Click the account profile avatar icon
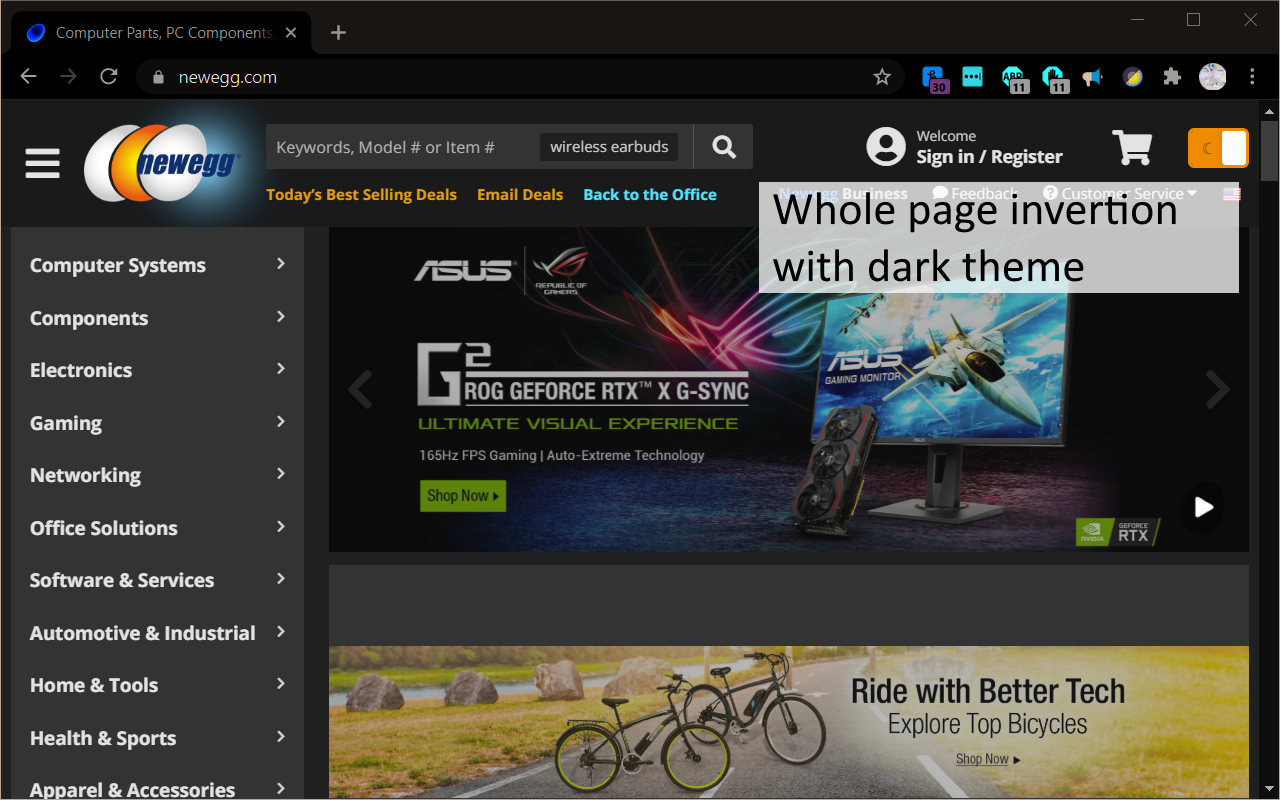Image resolution: width=1280 pixels, height=800 pixels. (885, 147)
